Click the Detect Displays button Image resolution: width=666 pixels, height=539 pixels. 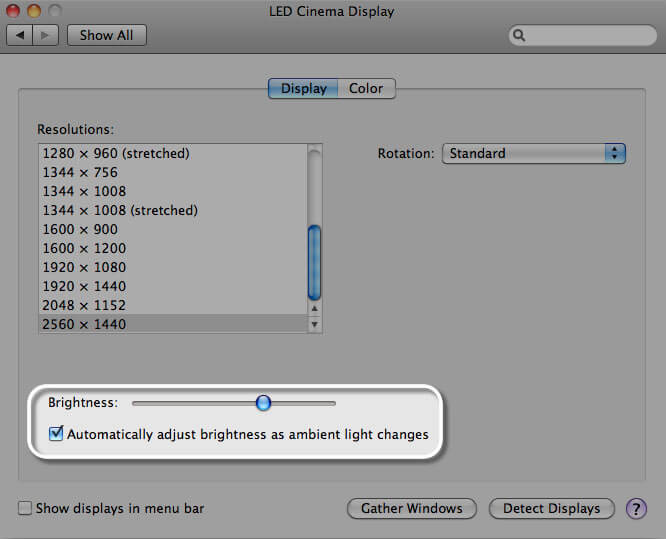coord(551,508)
